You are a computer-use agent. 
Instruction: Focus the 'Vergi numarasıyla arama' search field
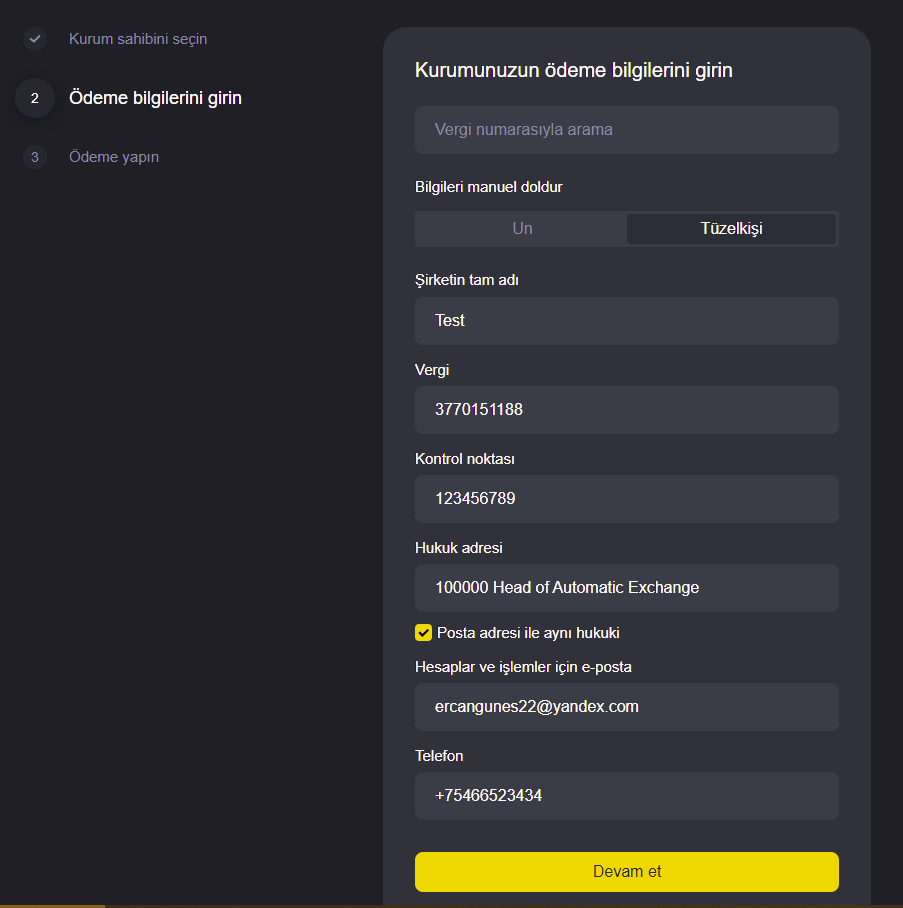(x=627, y=130)
